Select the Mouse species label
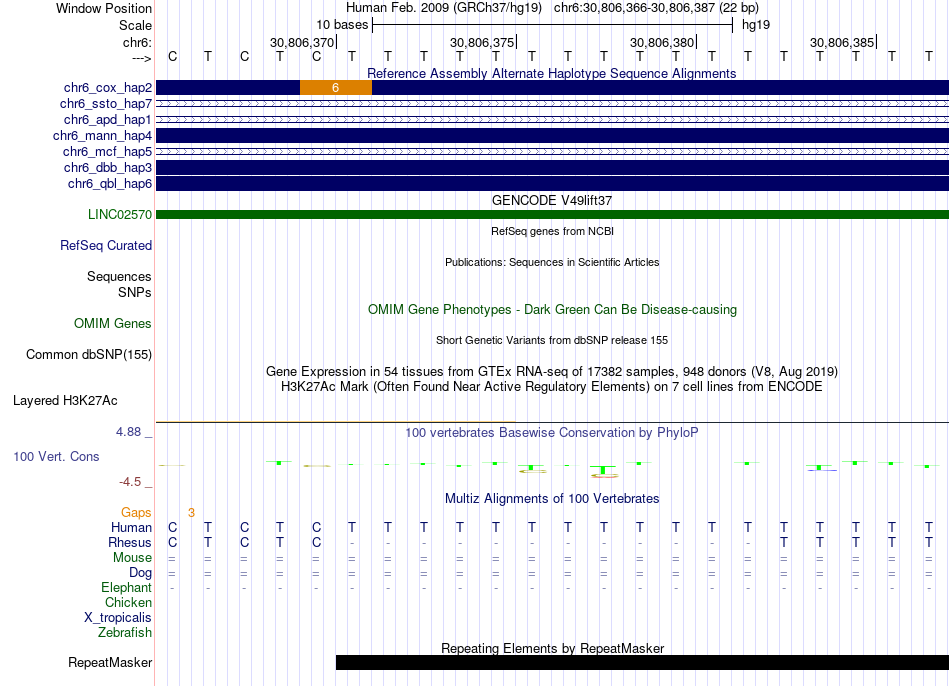This screenshot has width=950, height=686. (132, 558)
